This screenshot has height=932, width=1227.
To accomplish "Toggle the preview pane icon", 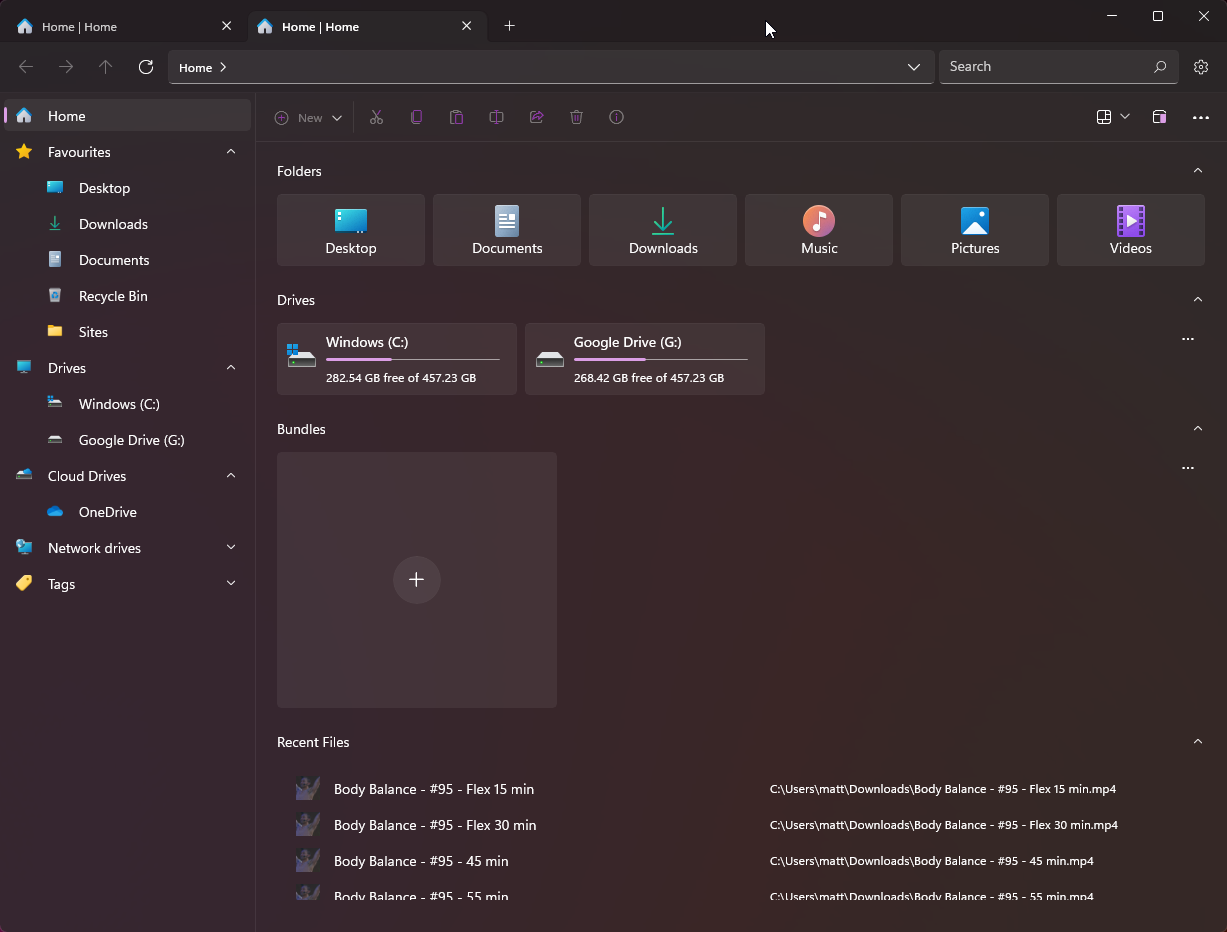I will [1159, 117].
